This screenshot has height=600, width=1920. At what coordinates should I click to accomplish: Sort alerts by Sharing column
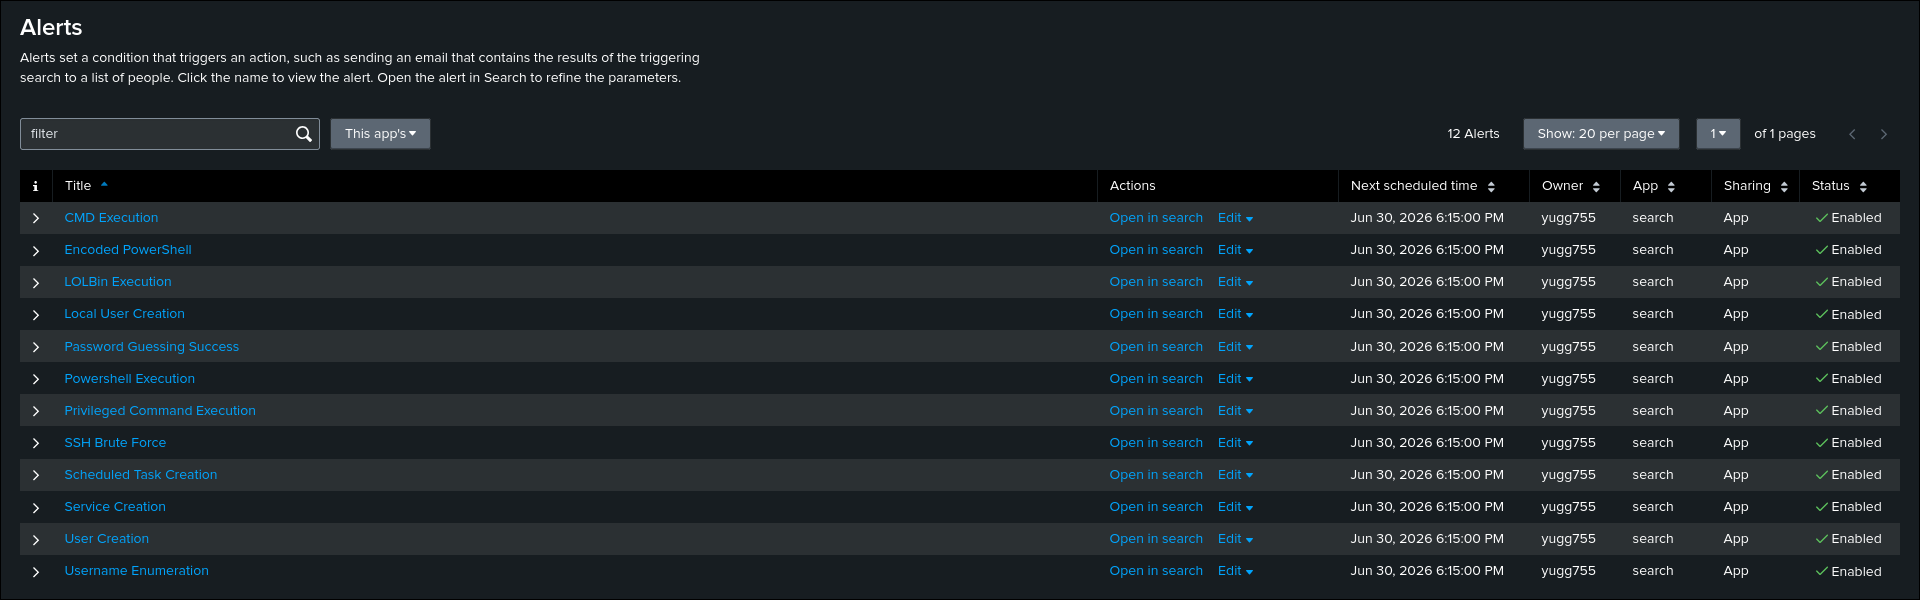tap(1755, 186)
